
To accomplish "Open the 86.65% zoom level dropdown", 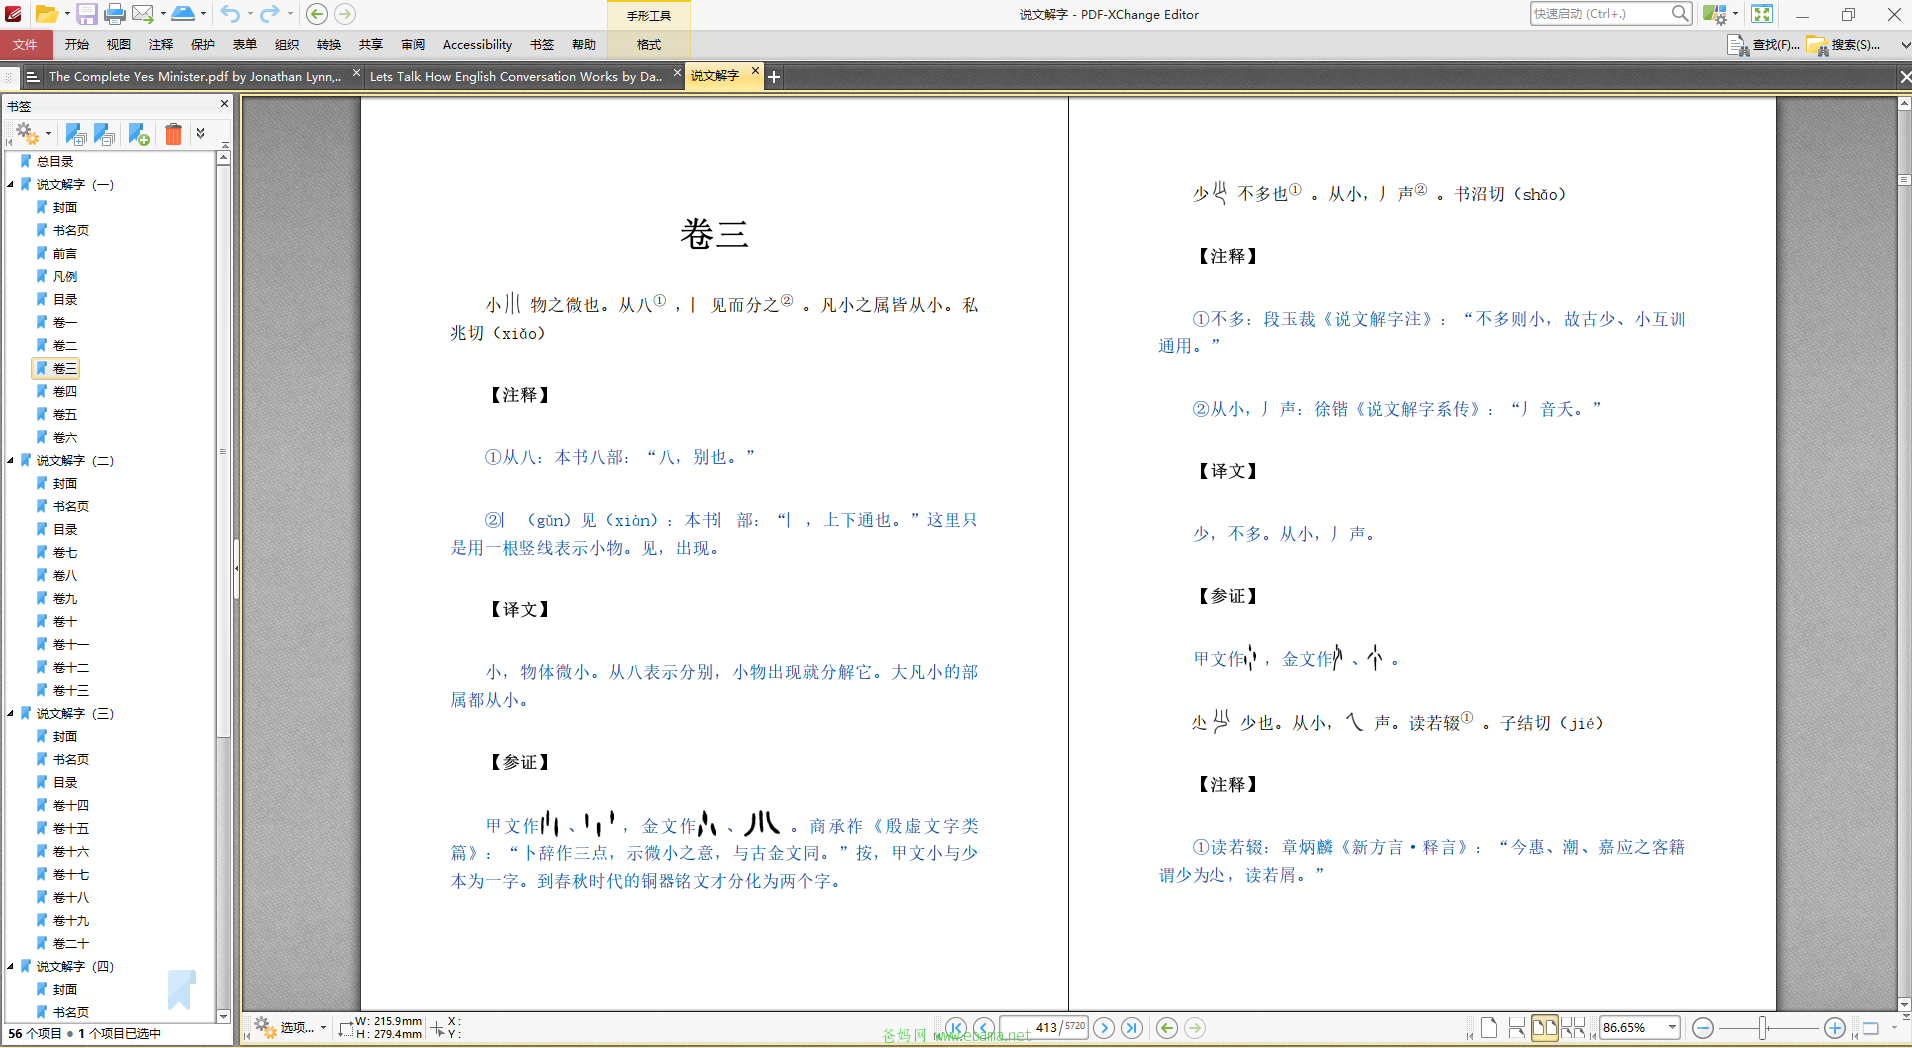I will [1672, 1028].
